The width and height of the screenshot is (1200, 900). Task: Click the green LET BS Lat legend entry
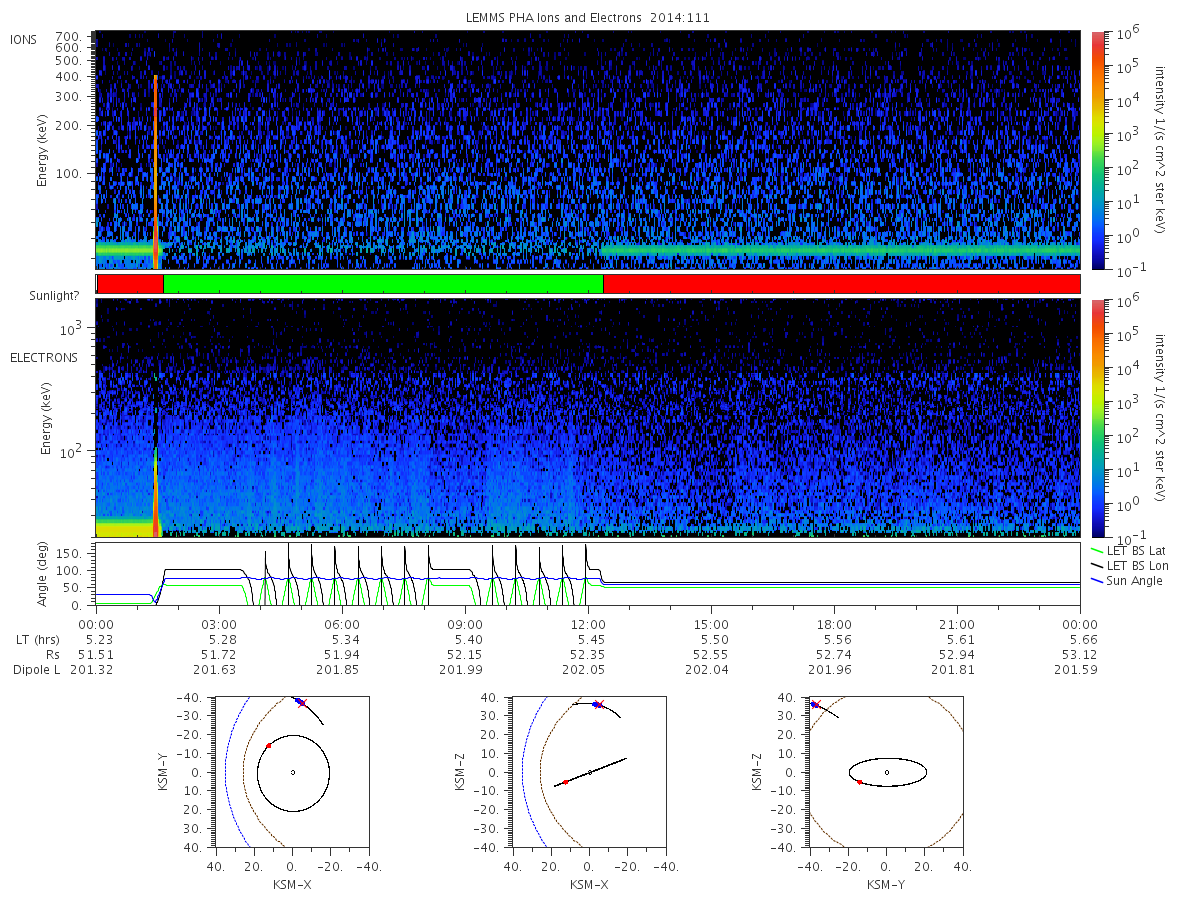[x=1134, y=551]
